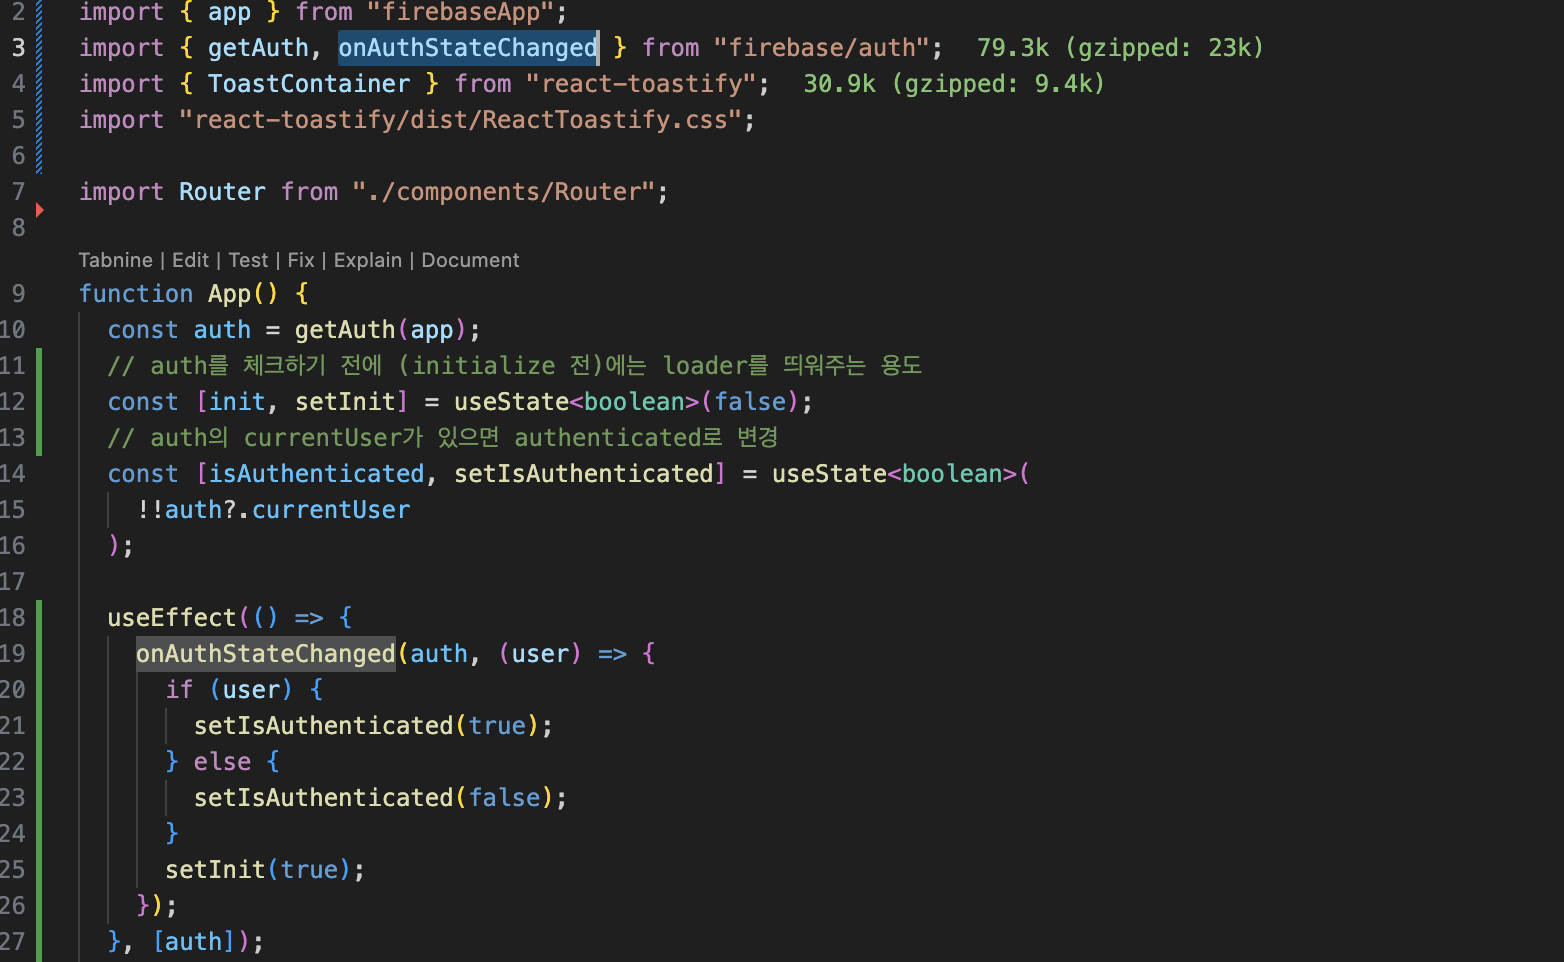Click the comment mentioning currentUser on line 13

coord(443,438)
